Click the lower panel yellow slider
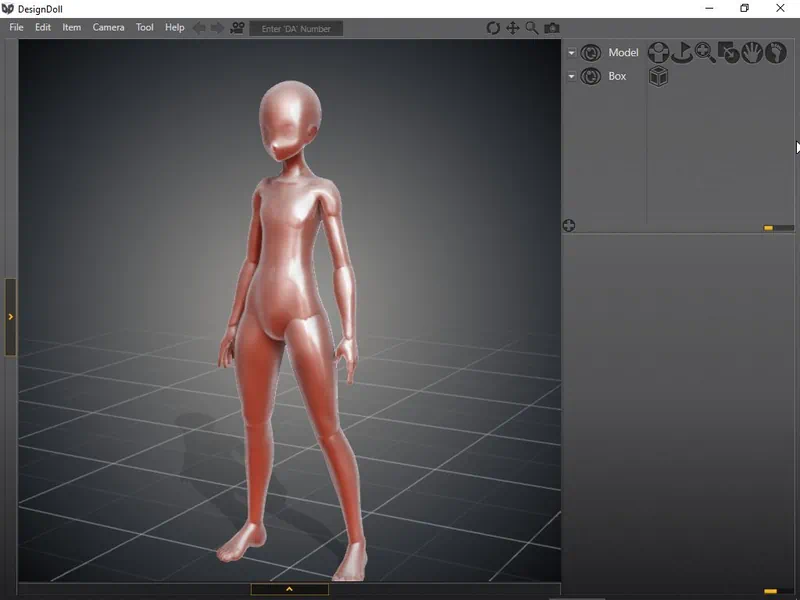 770,591
